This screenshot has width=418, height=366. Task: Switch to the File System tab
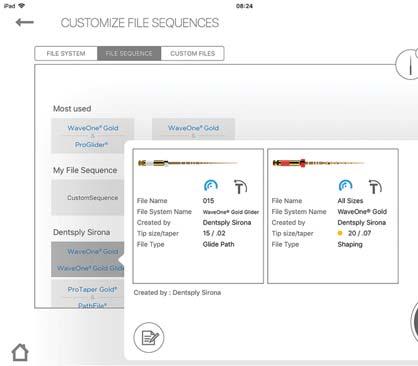(x=66, y=53)
